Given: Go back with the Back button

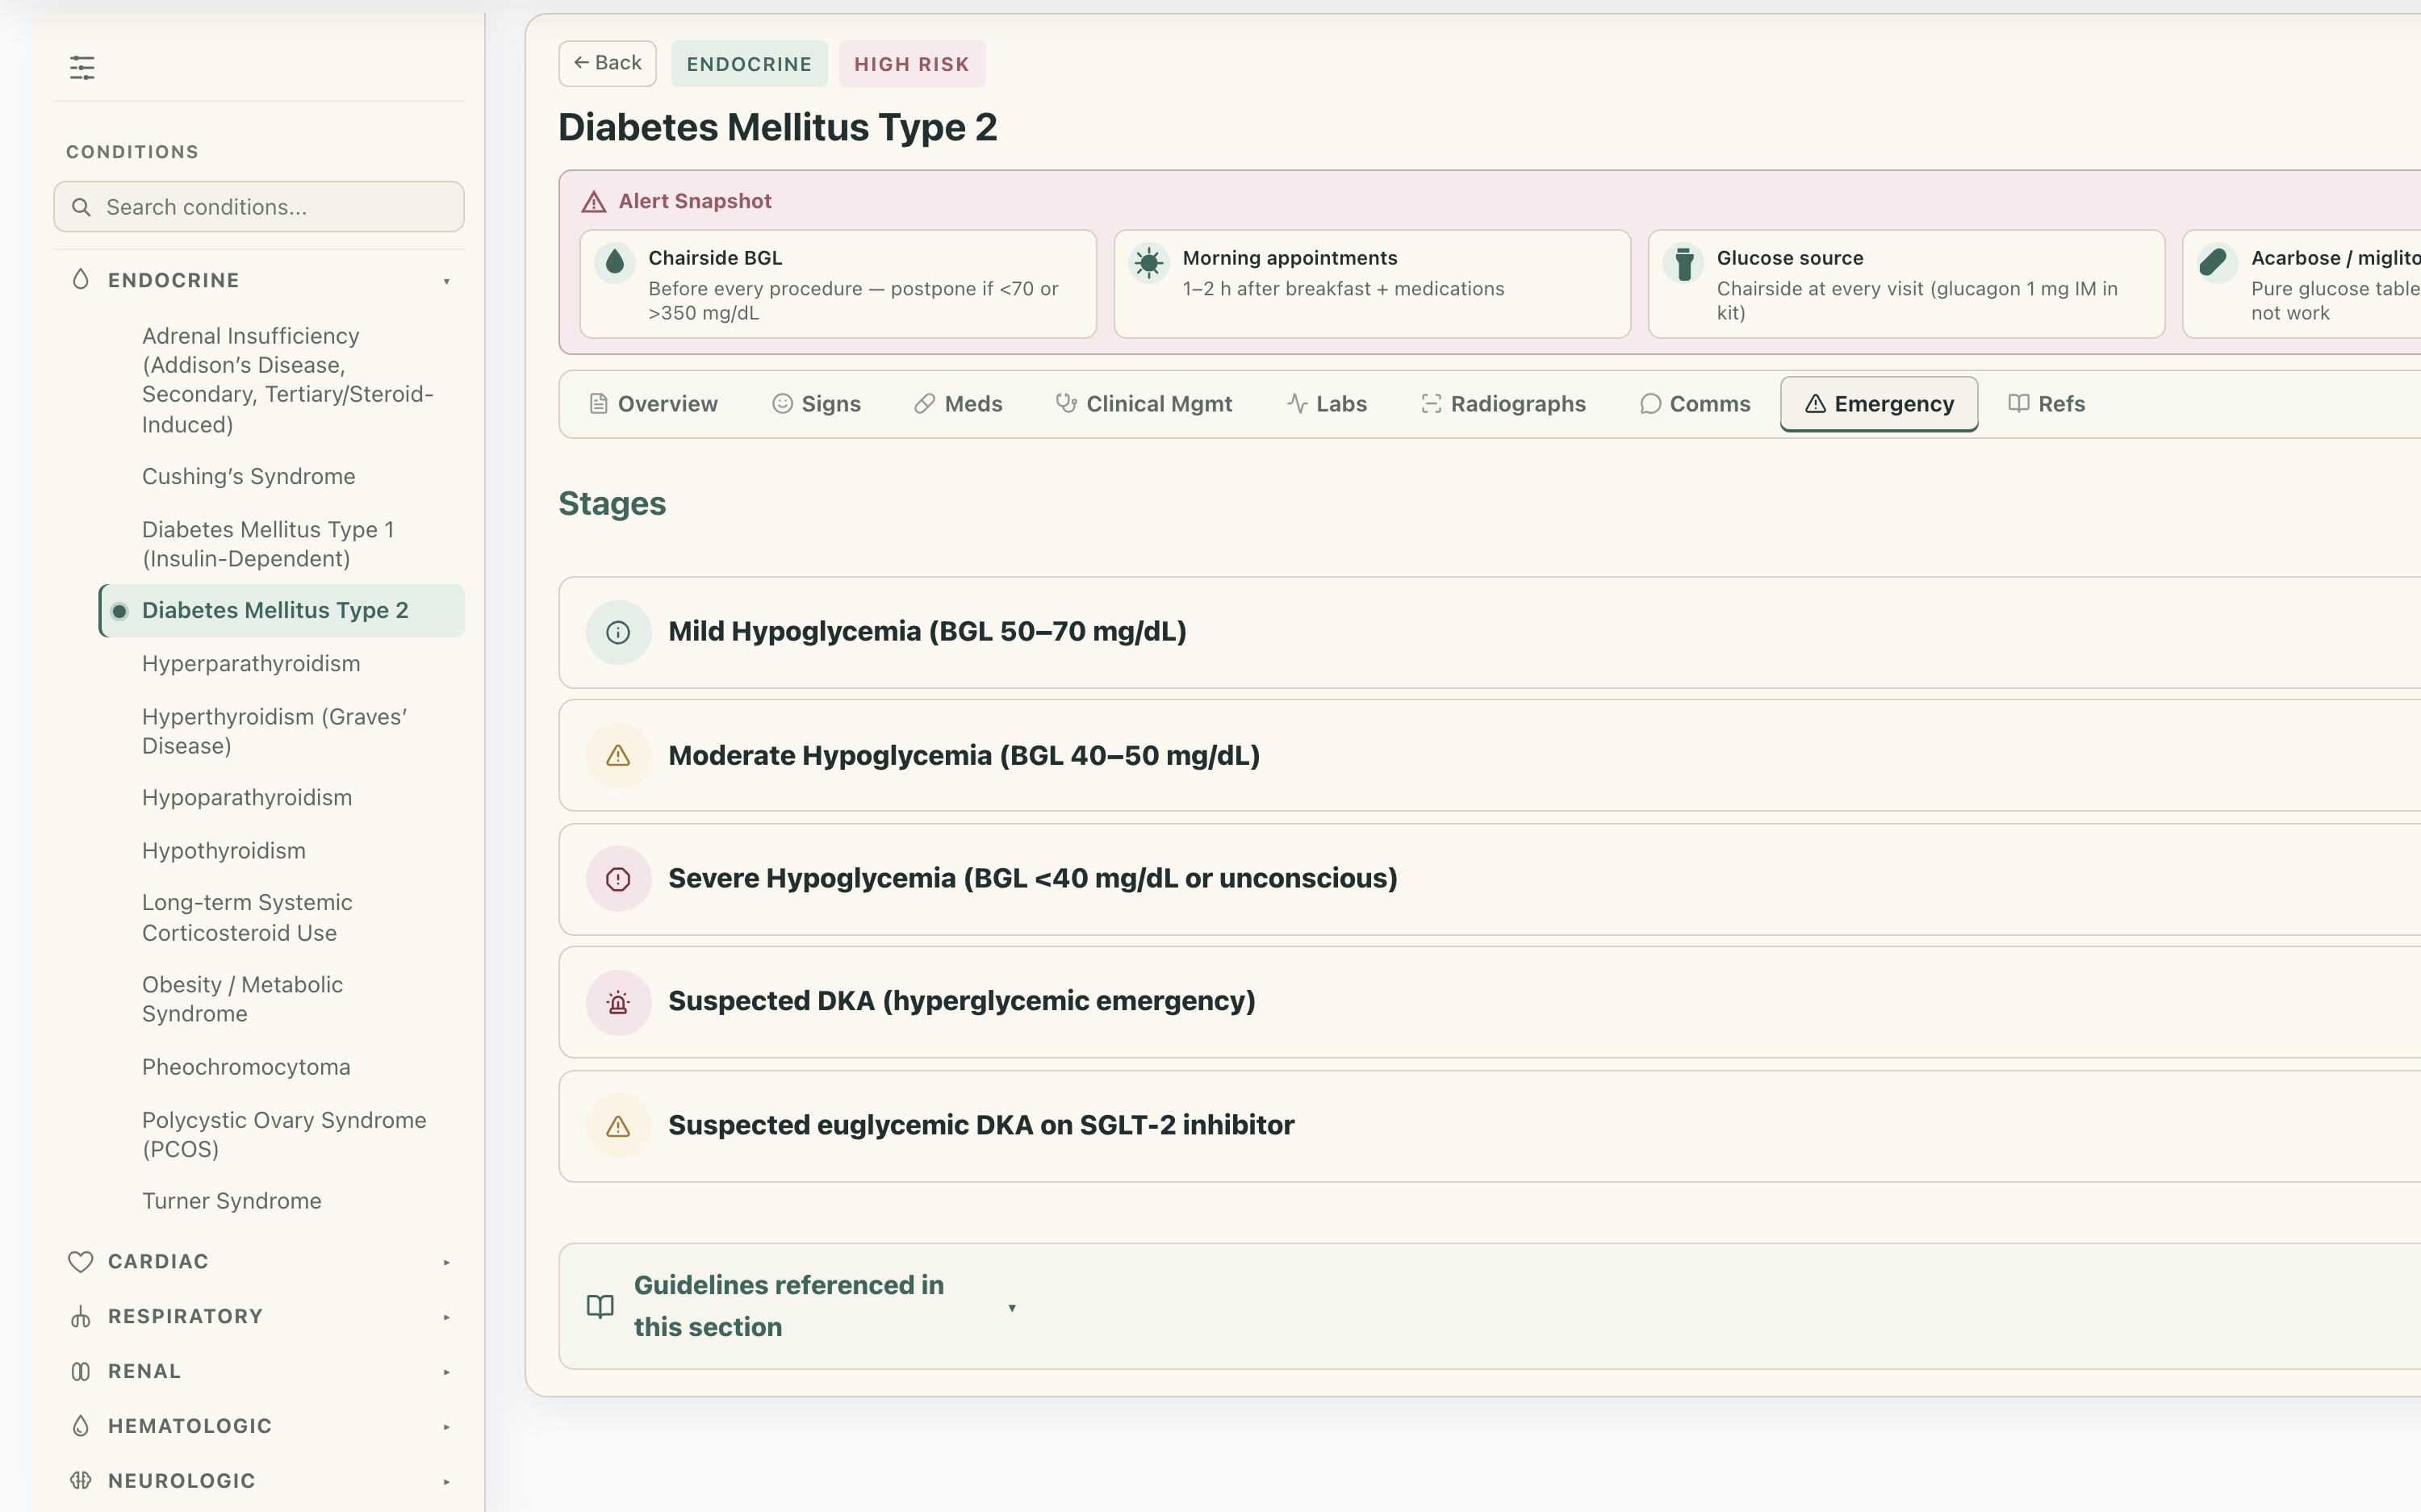Looking at the screenshot, I should coord(607,63).
